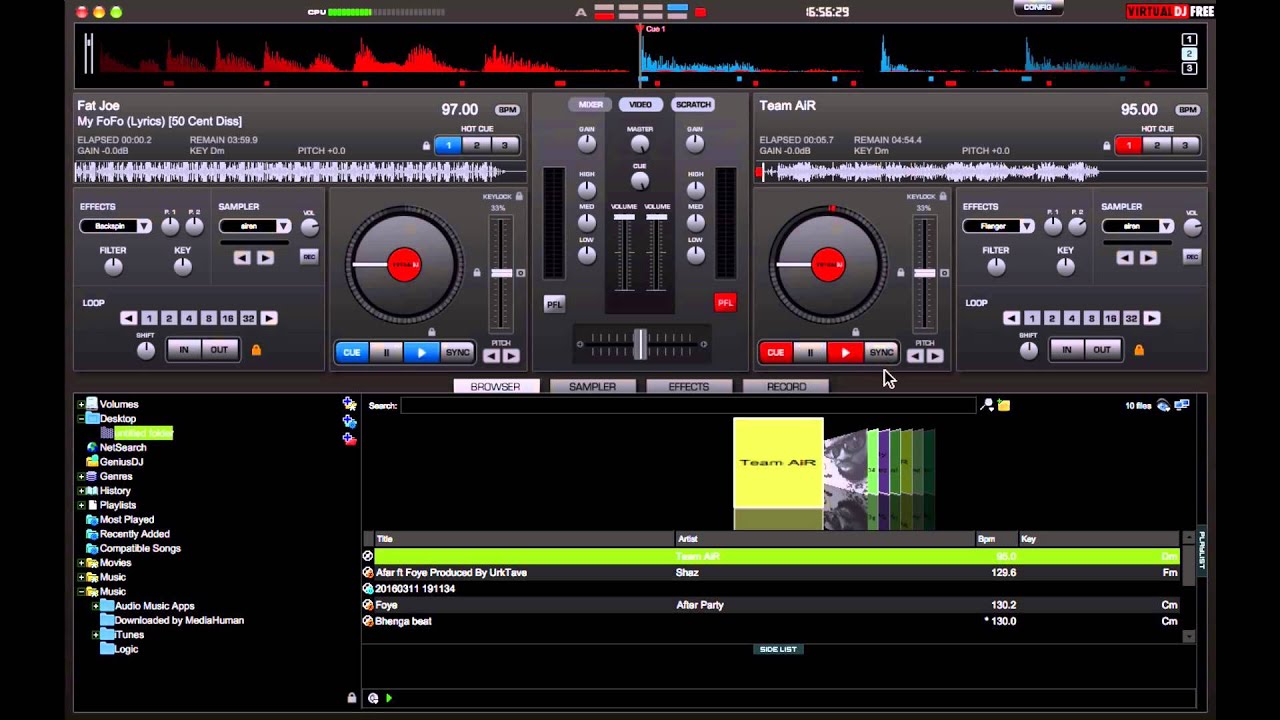
Task: Toggle right deck red PFL button
Action: pos(725,302)
